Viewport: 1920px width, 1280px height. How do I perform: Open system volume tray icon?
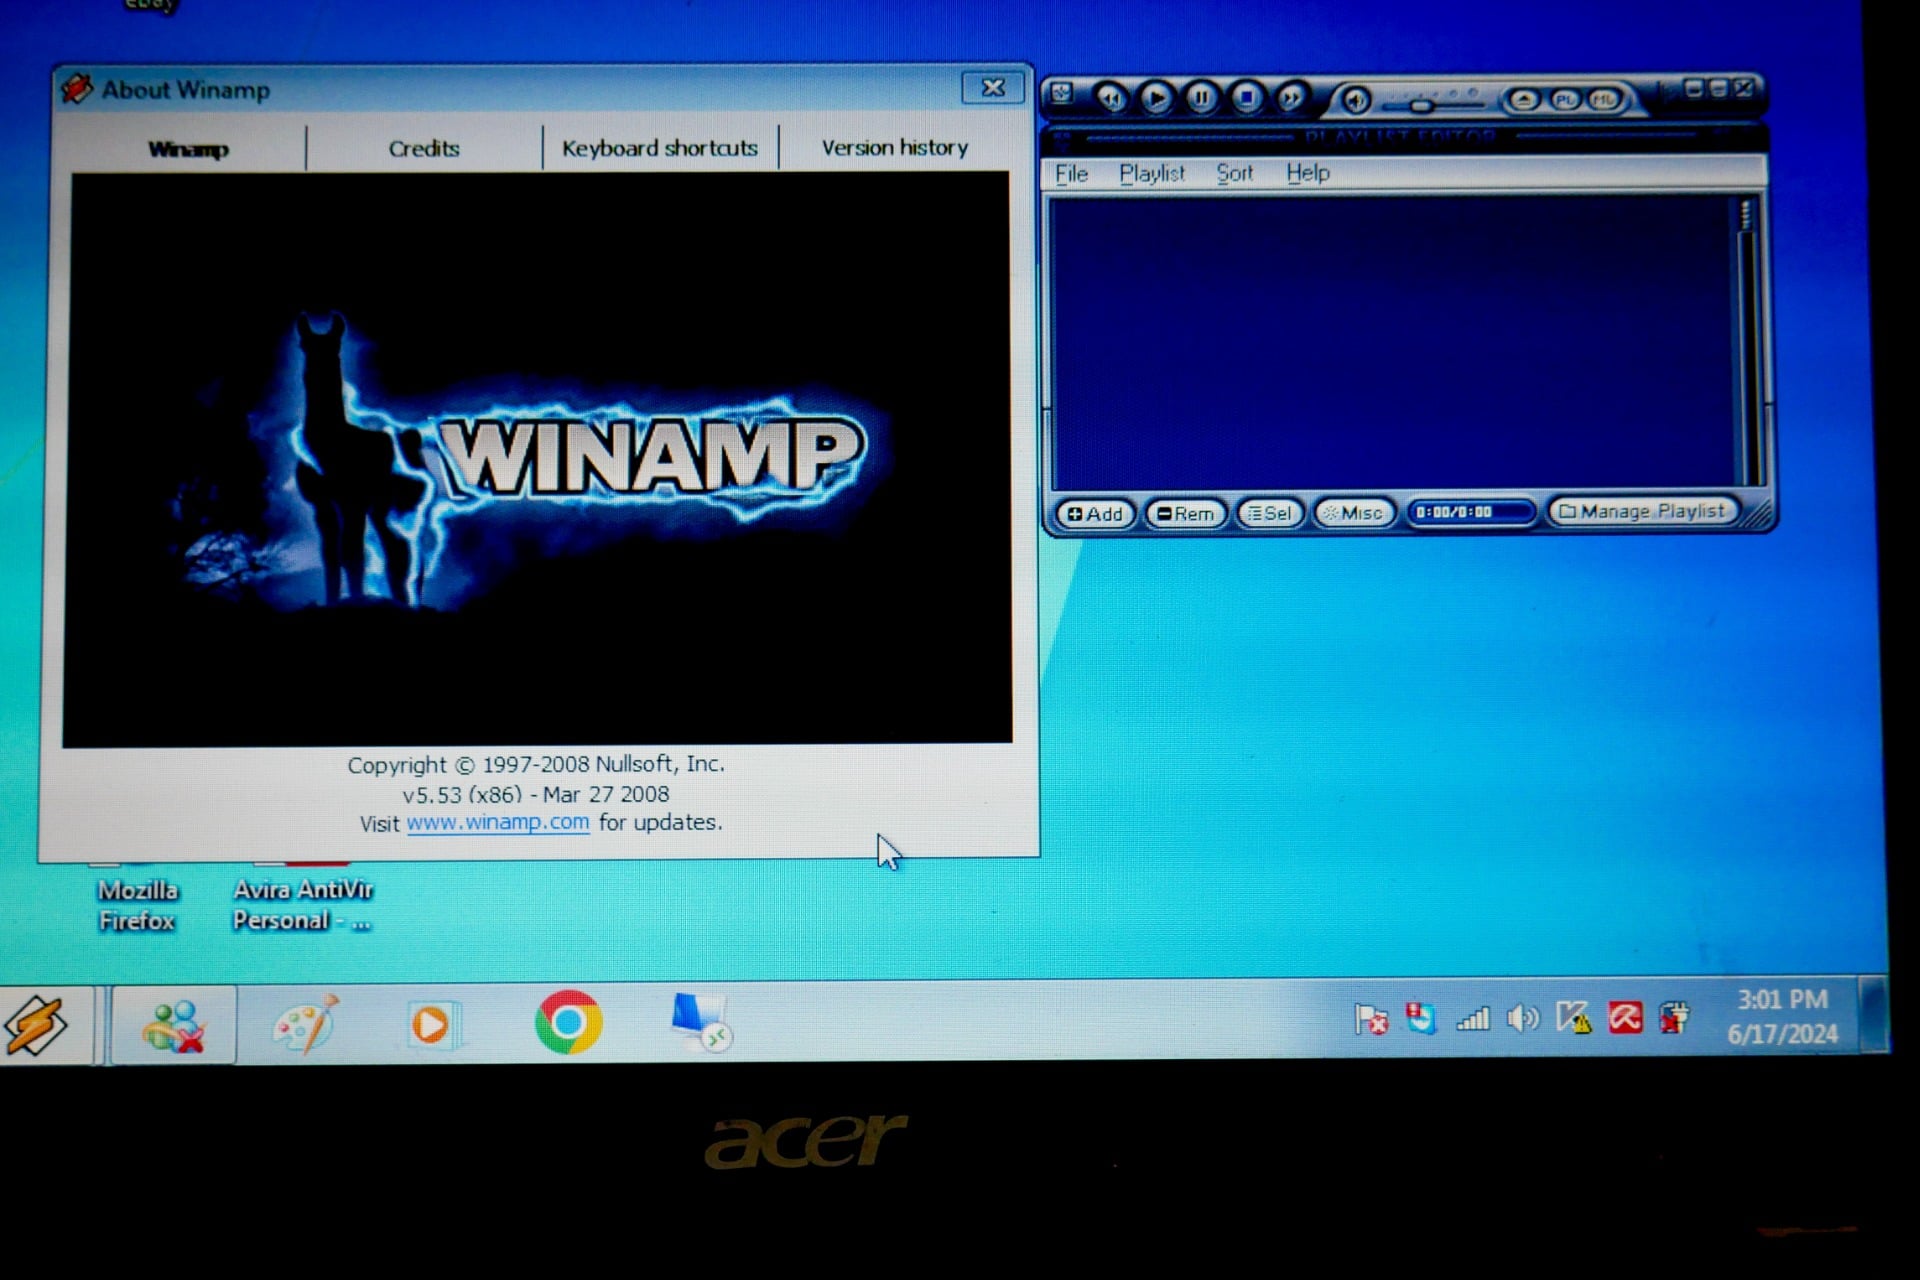pos(1522,1019)
